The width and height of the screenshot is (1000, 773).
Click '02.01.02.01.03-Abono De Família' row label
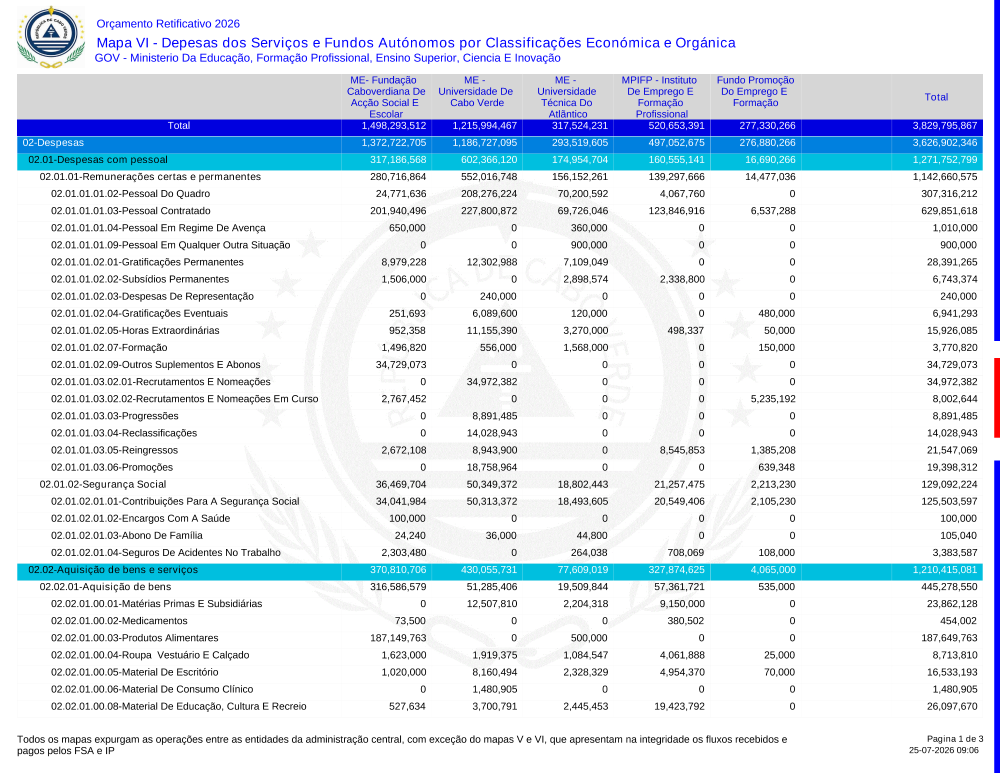click(127, 536)
